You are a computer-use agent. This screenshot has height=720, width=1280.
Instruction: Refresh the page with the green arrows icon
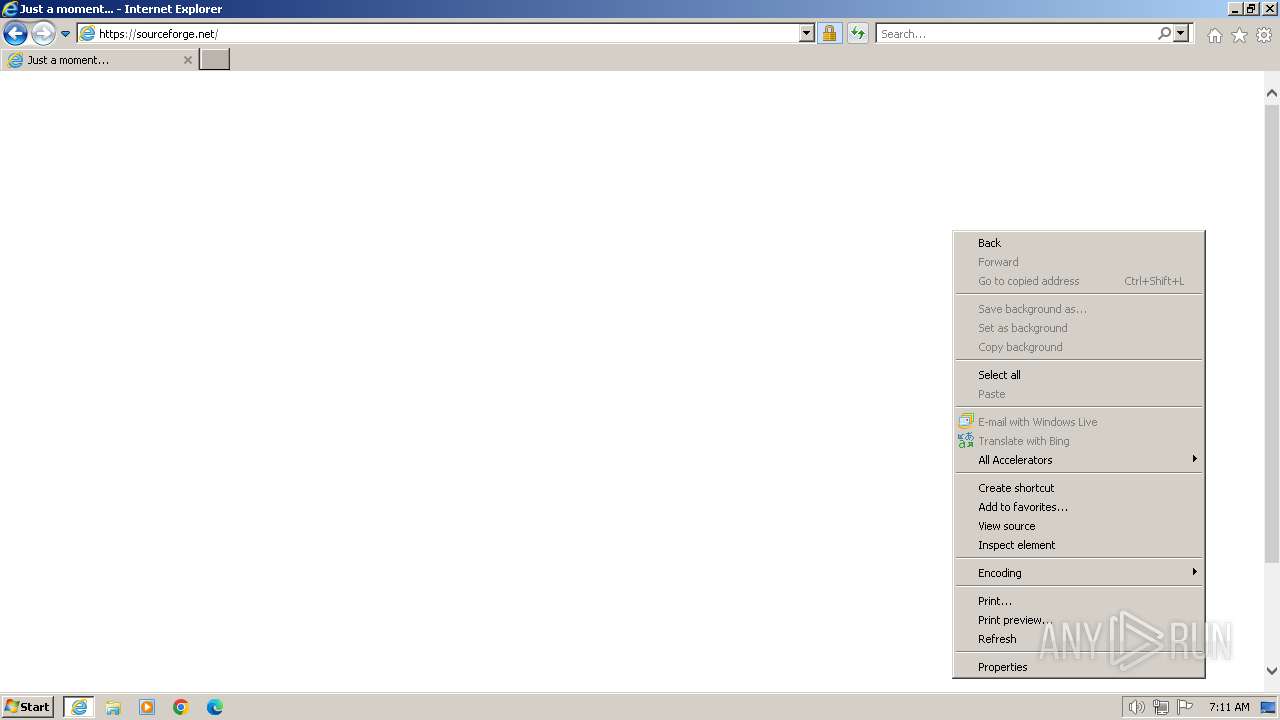(858, 33)
